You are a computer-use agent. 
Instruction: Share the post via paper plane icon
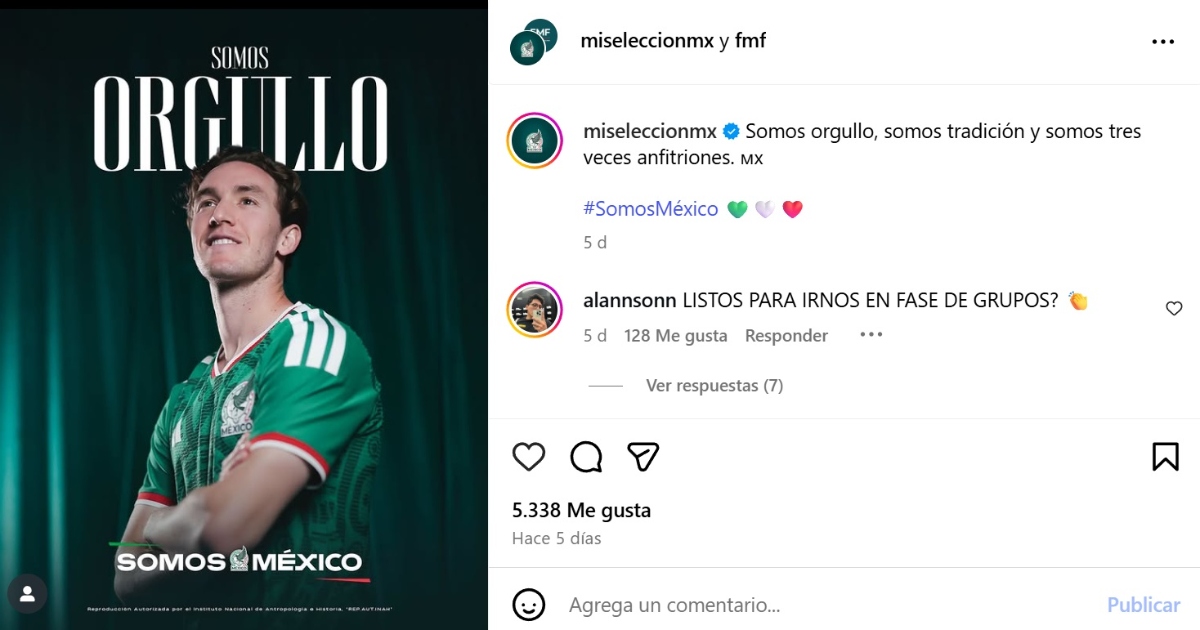(643, 457)
